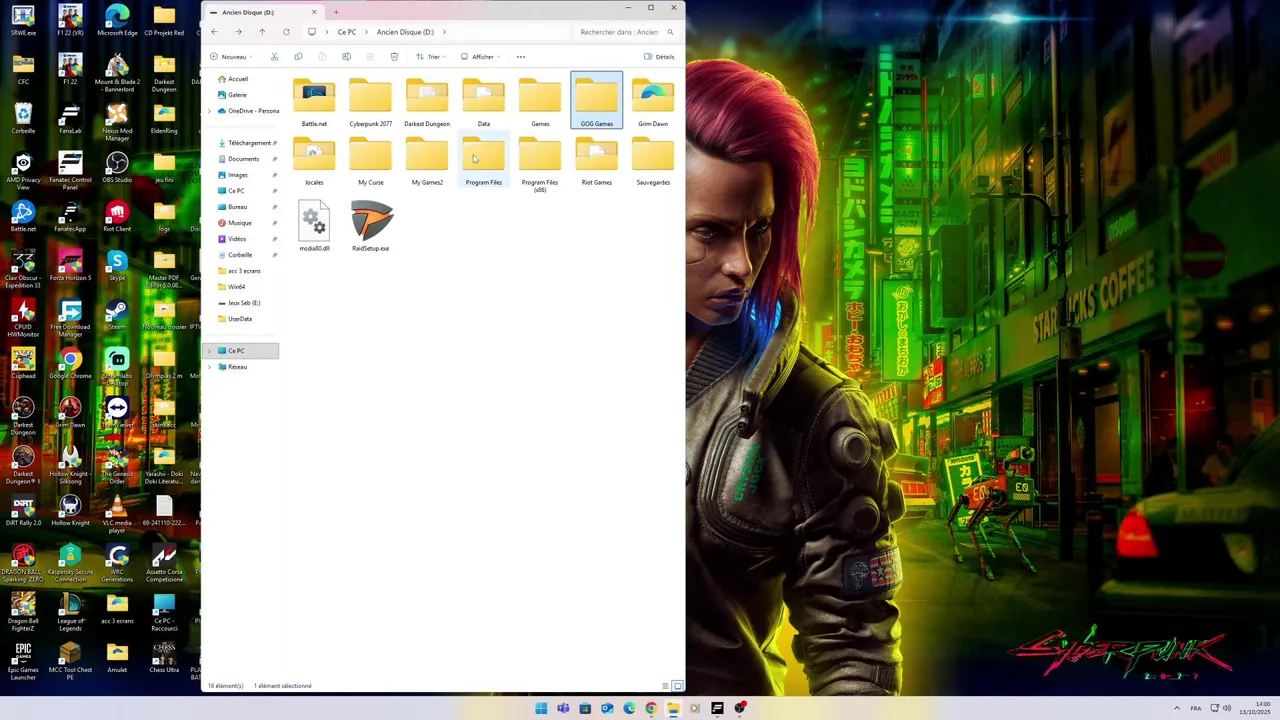Screen dimensions: 1280x720
Task: Expand chevron after Ancien Disque (D:) breadcrumb
Action: pos(444,32)
